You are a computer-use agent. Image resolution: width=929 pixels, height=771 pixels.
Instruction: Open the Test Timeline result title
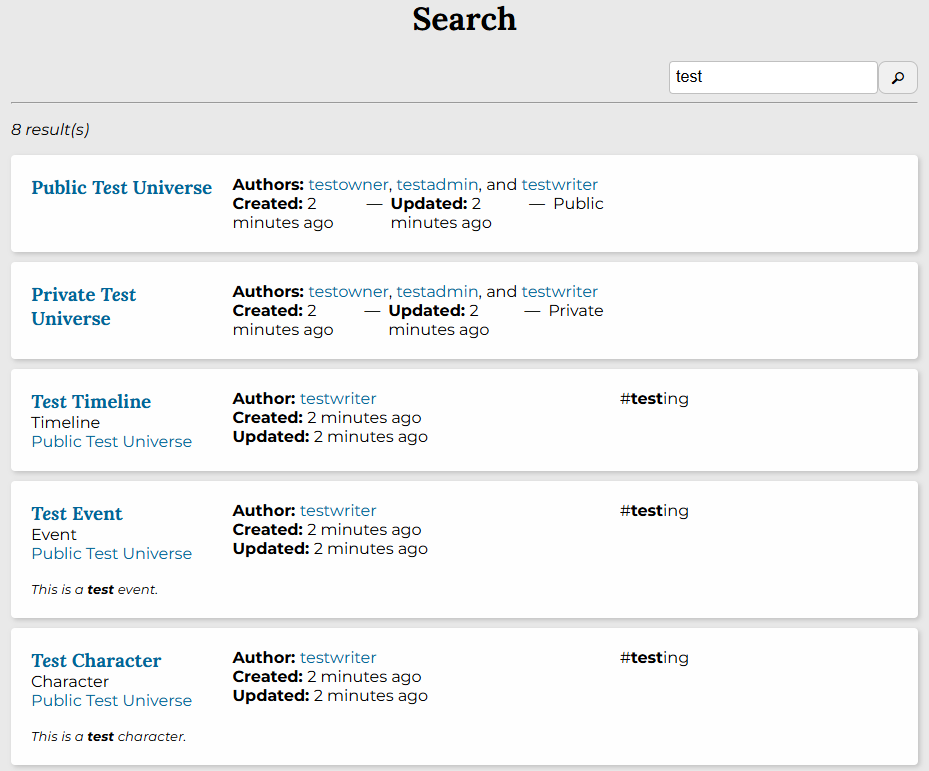[x=91, y=402]
